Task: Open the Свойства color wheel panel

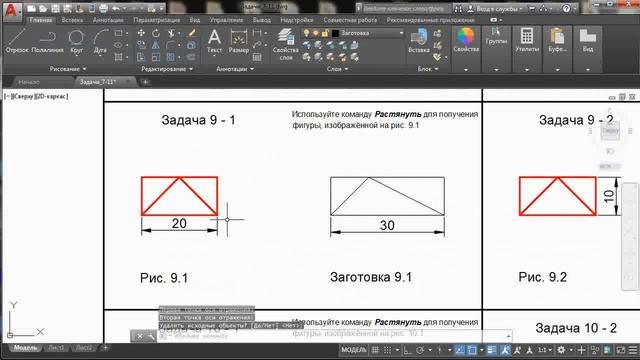Action: tap(466, 40)
